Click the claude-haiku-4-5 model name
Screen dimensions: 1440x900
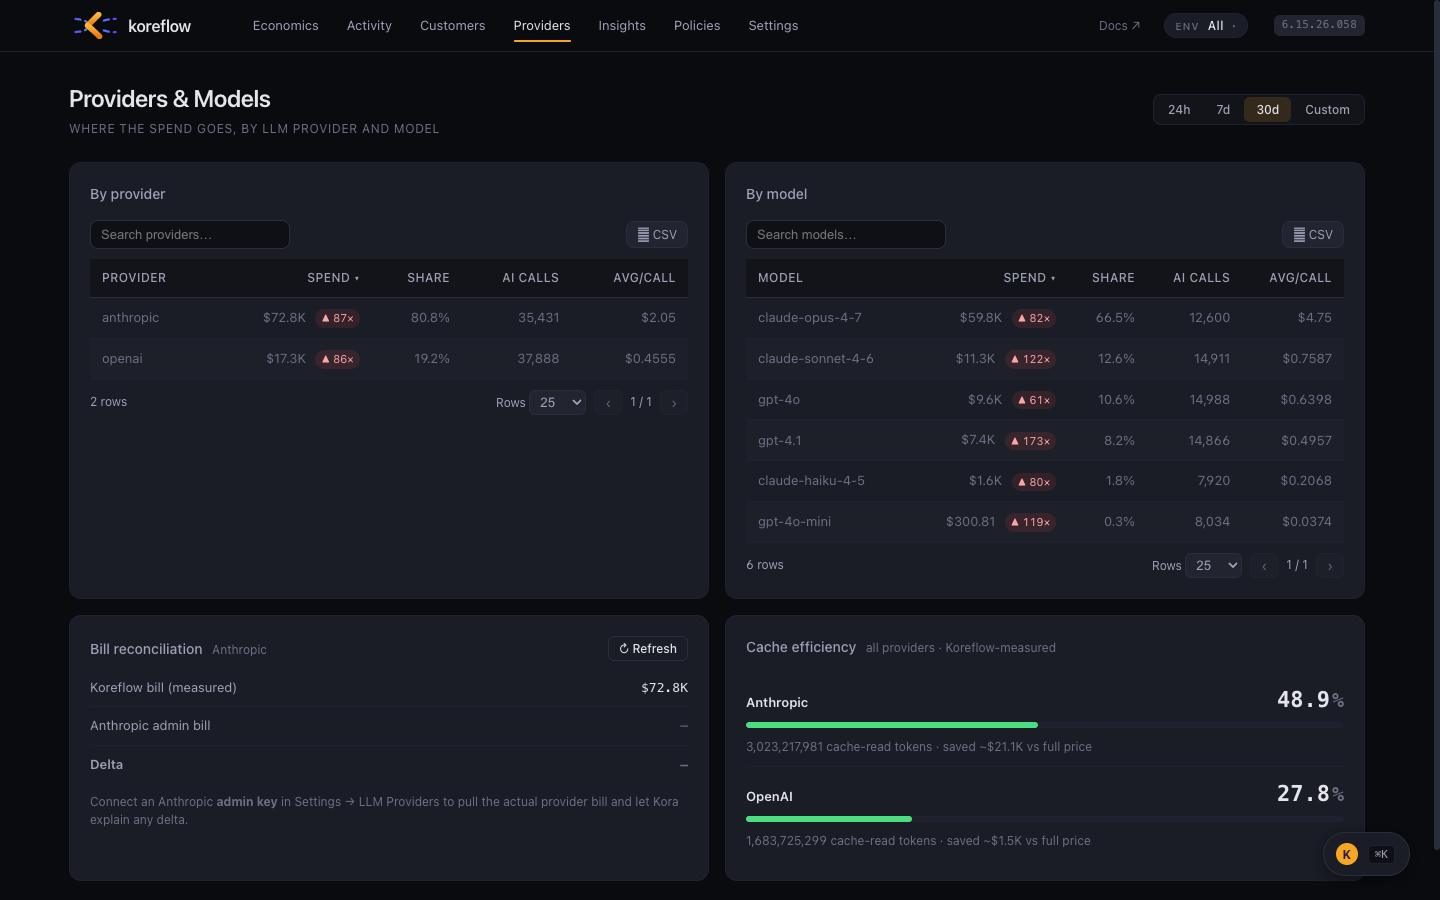pyautogui.click(x=812, y=481)
